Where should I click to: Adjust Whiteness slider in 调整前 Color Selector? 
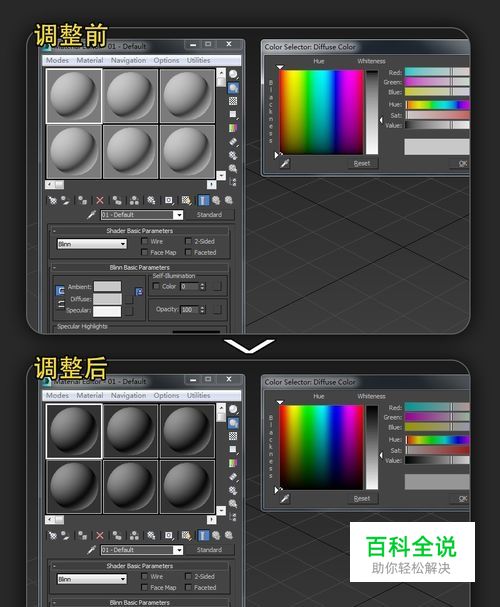[372, 113]
